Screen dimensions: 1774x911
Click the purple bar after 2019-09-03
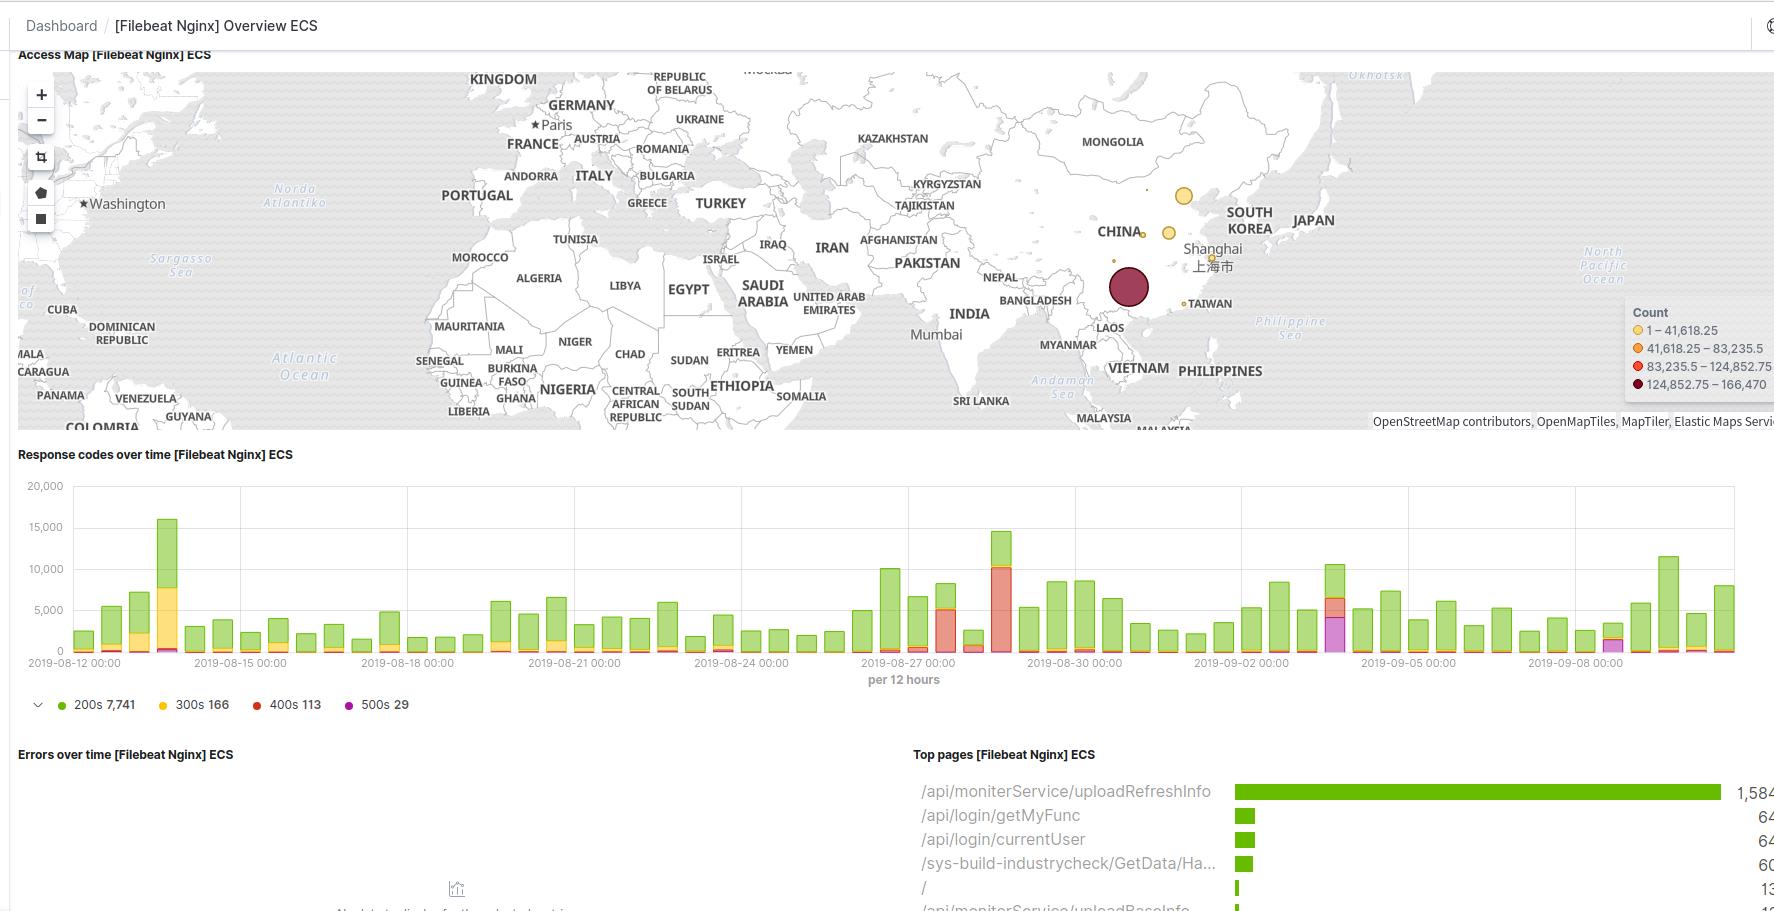[x=1334, y=635]
